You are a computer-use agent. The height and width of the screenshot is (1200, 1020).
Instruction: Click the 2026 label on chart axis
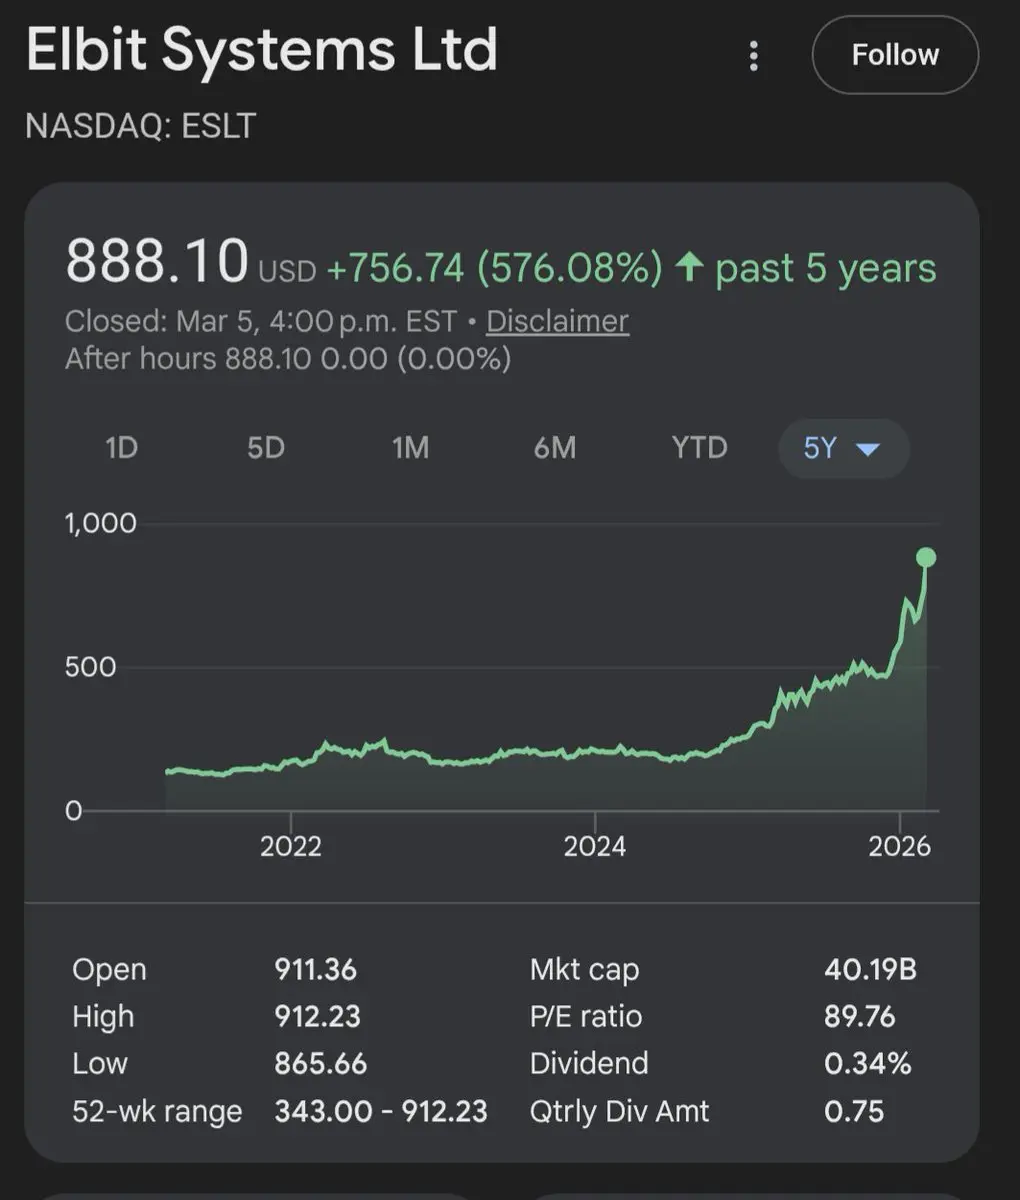[x=899, y=846]
